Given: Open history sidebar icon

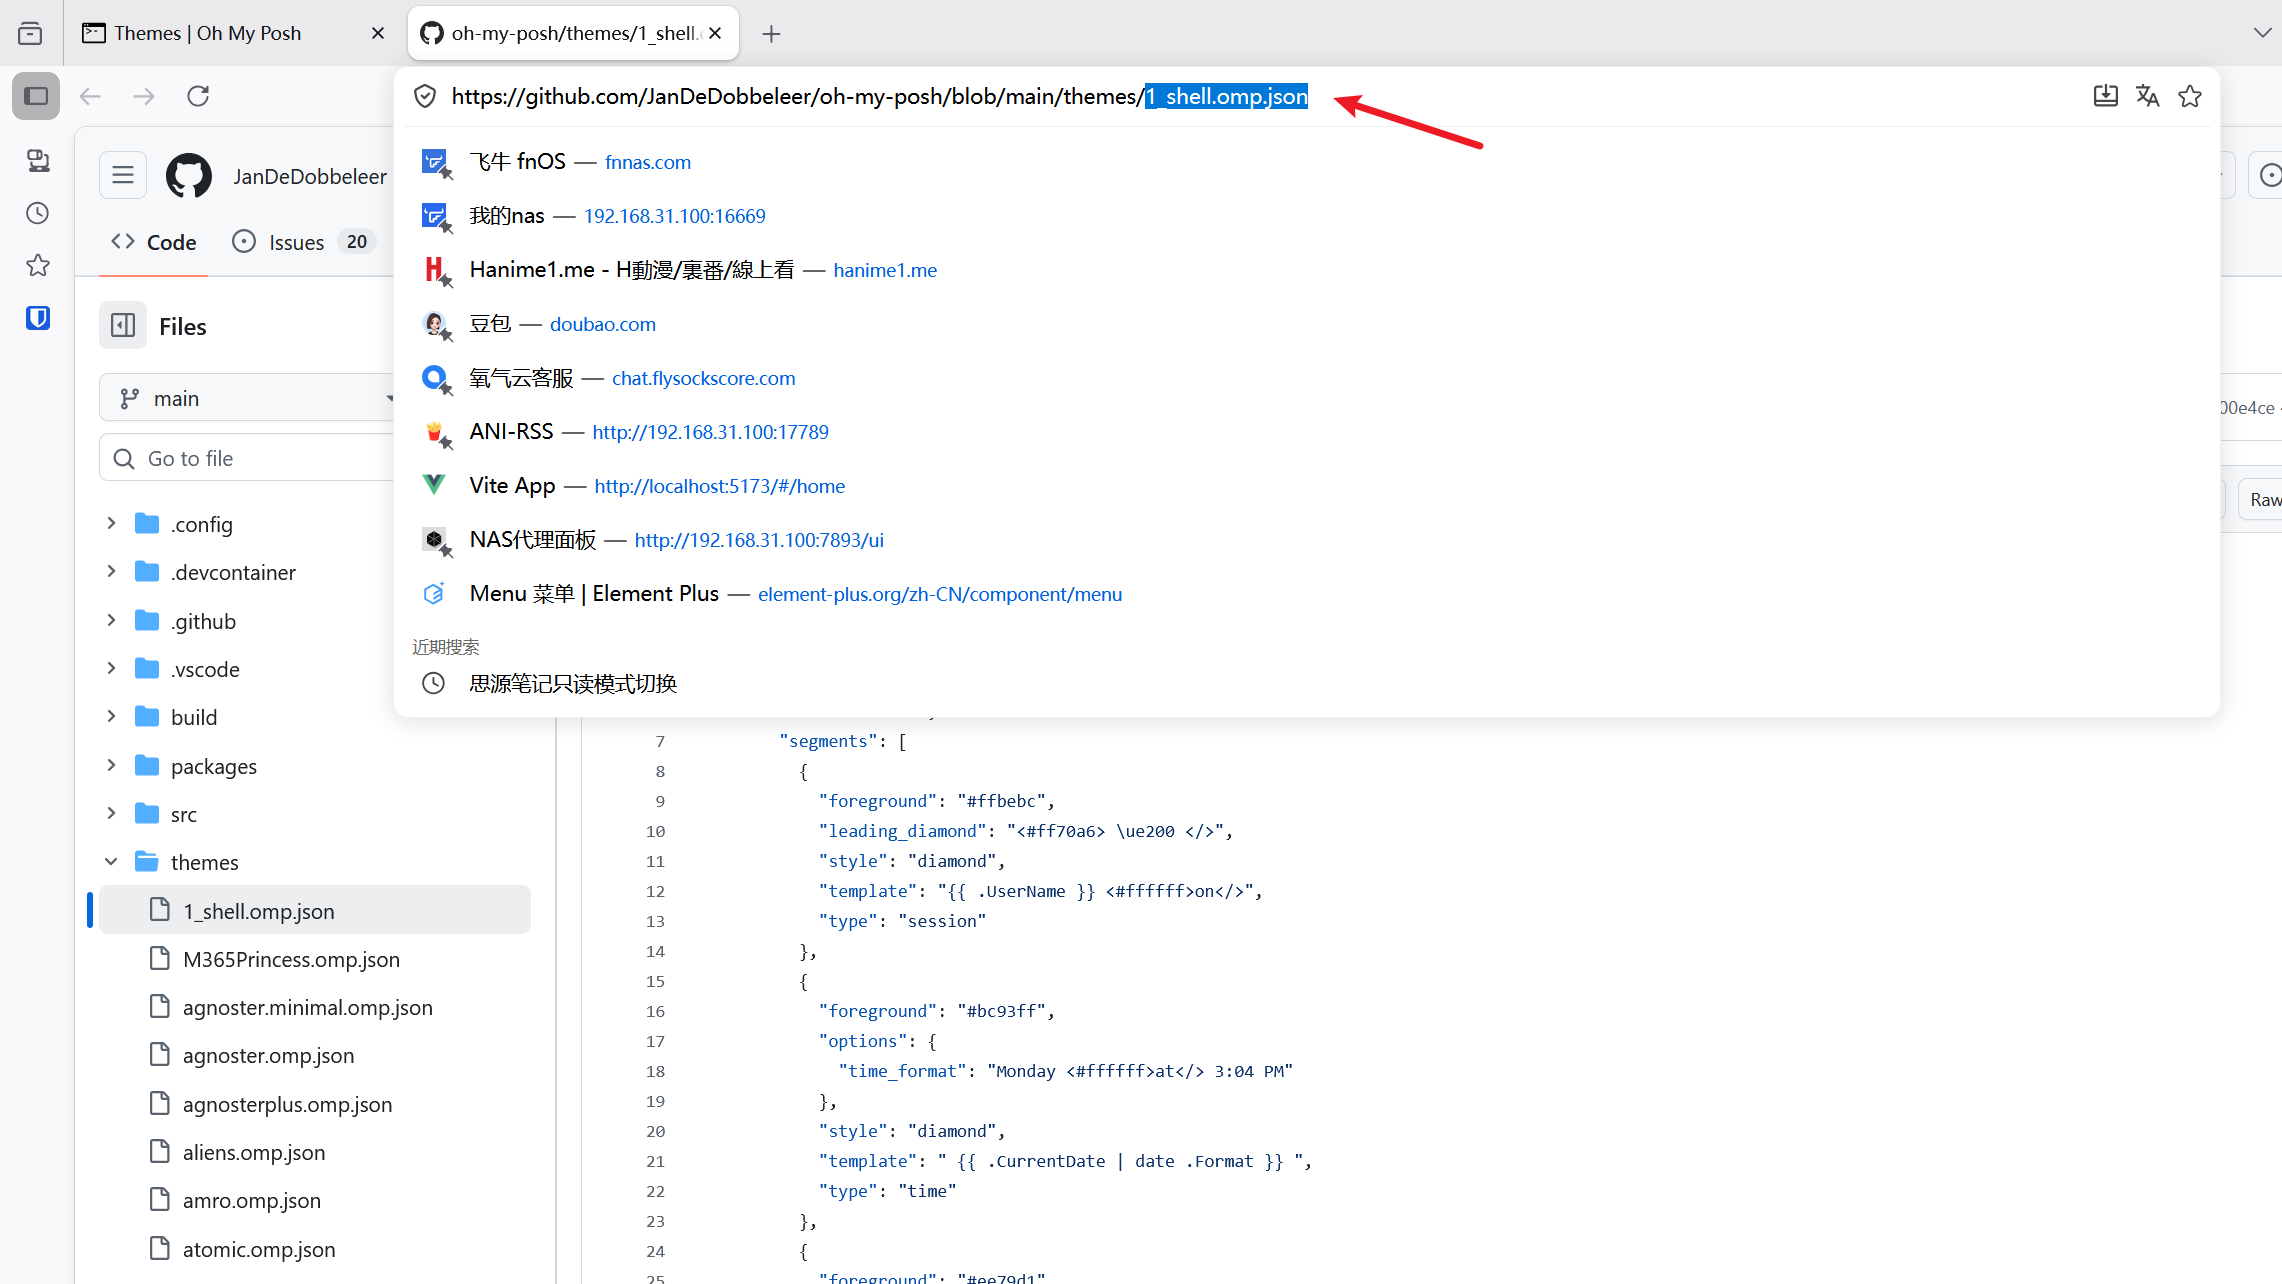Looking at the screenshot, I should 38,213.
